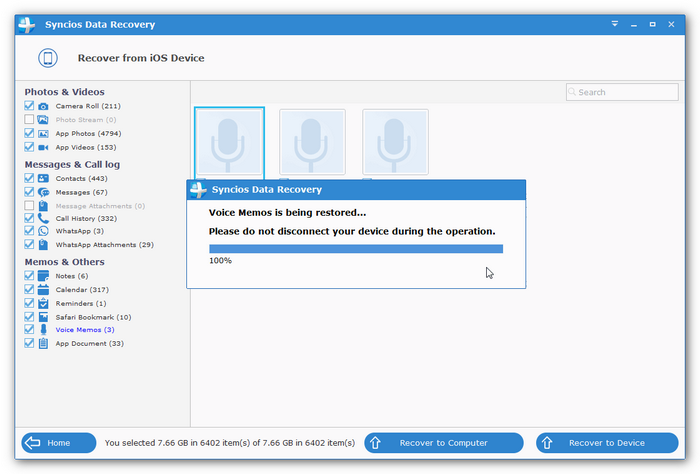700x474 pixels.
Task: Click the WhatsApp logo icon
Action: click(43, 231)
